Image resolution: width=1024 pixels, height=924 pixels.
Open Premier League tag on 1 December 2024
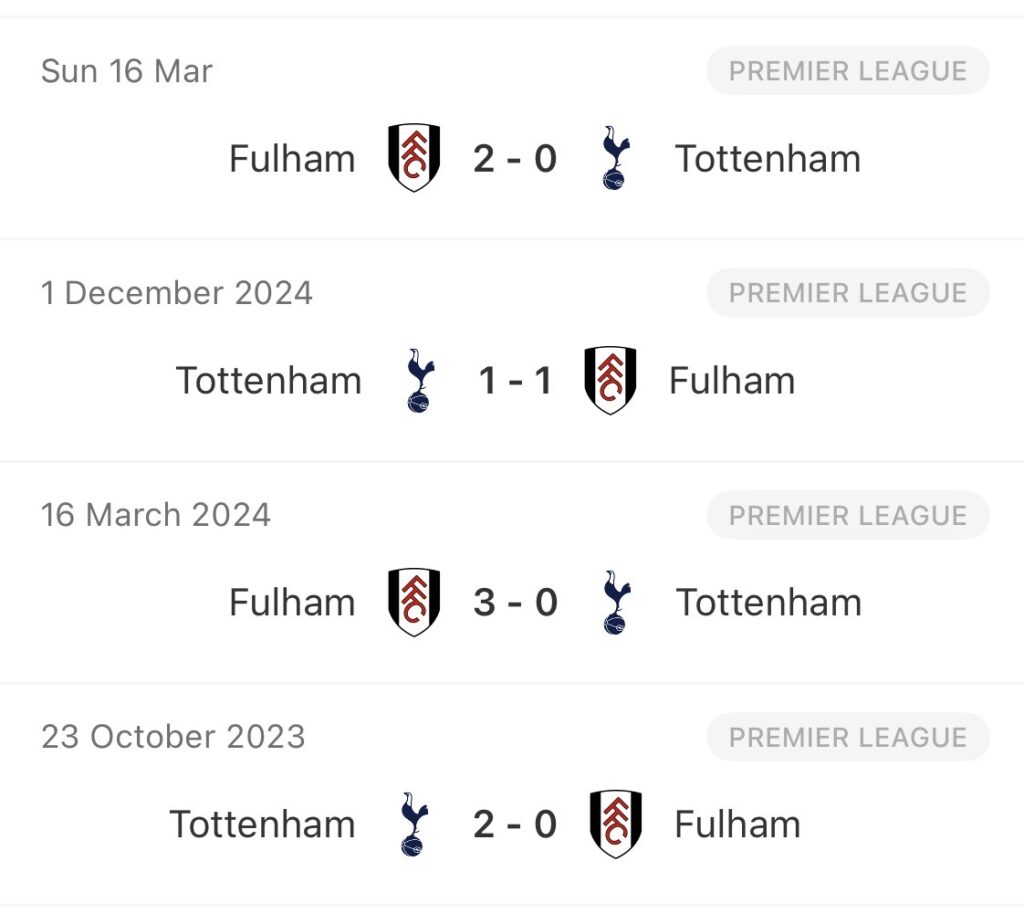(x=847, y=293)
